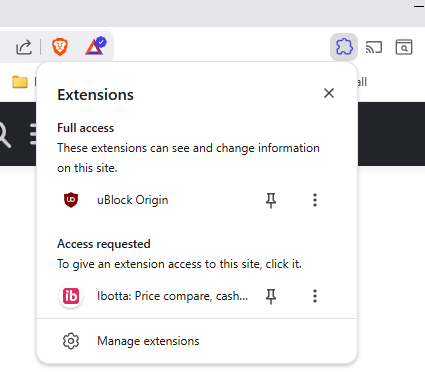
Task: Open the yellow bookmarks folder
Action: pyautogui.click(x=20, y=82)
